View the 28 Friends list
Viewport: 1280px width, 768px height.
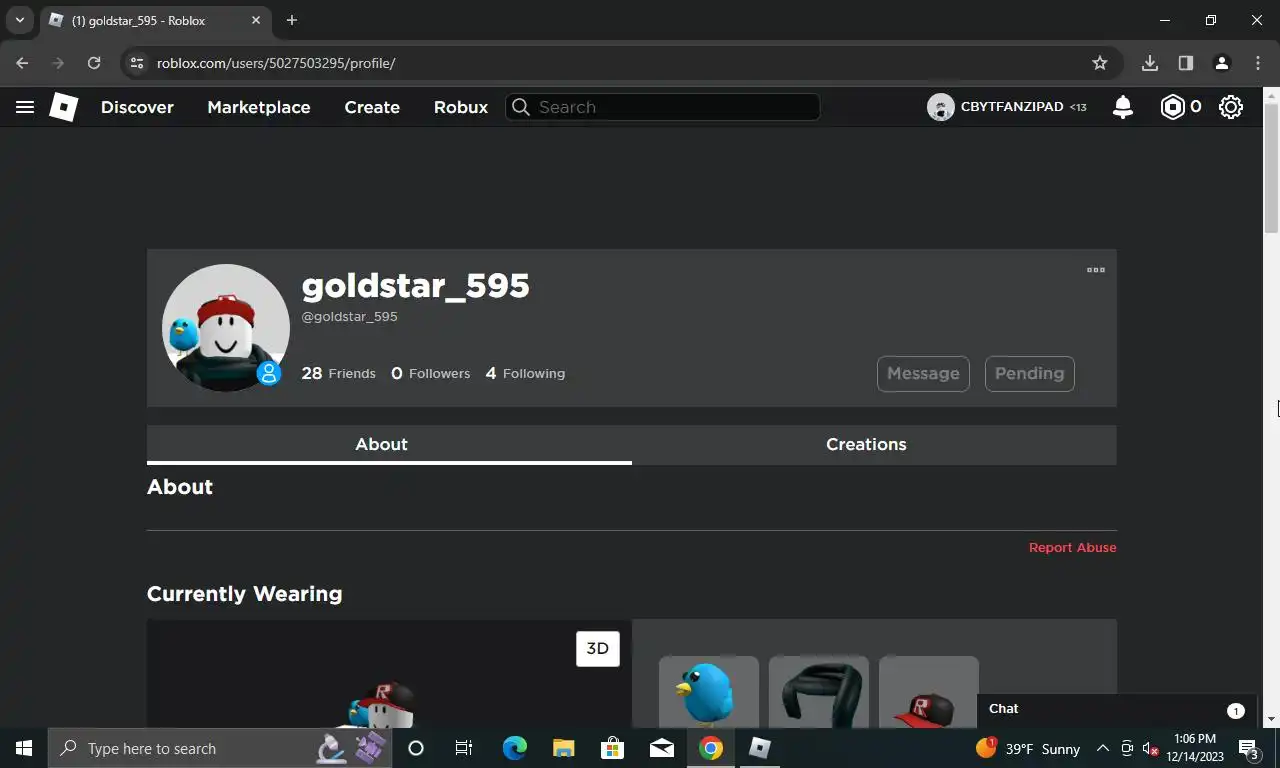(338, 373)
